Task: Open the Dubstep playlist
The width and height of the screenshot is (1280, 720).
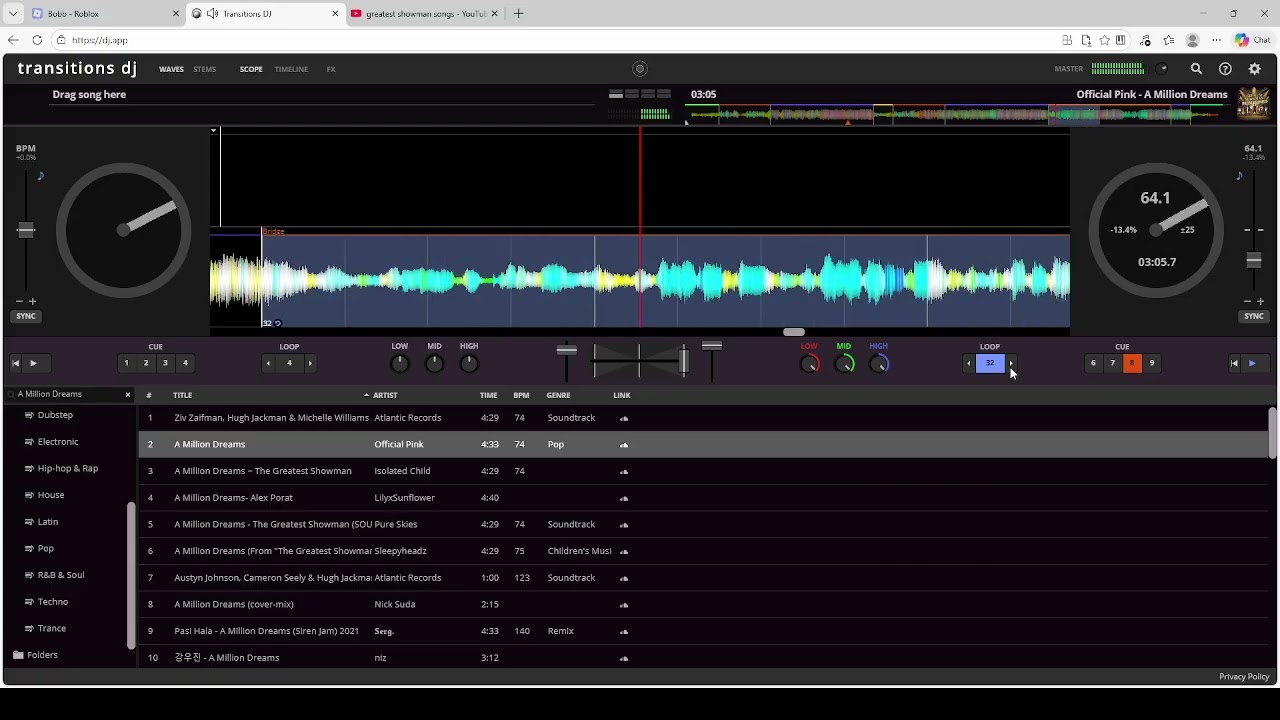Action: (x=55, y=415)
